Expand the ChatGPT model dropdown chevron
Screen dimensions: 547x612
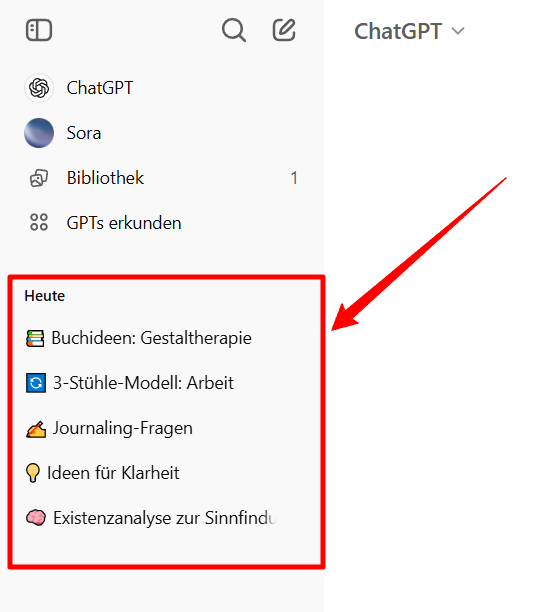tap(458, 31)
